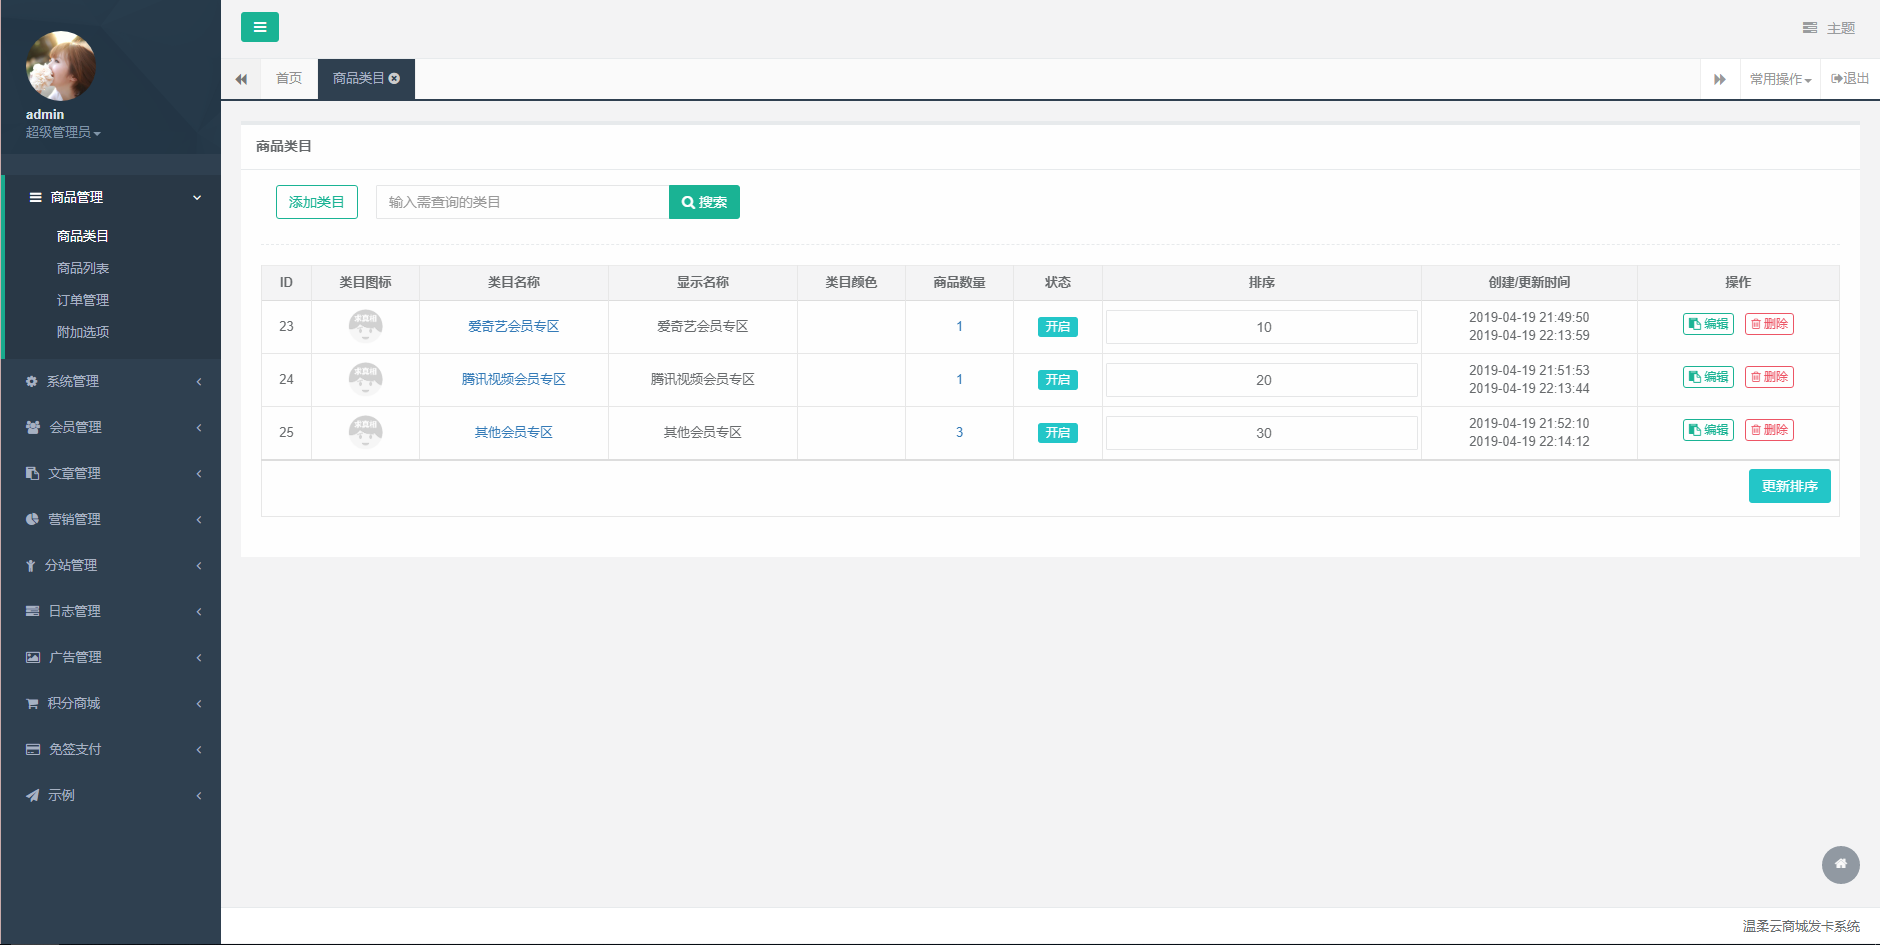Toggle the 开启 status for ID 24

pyautogui.click(x=1057, y=380)
